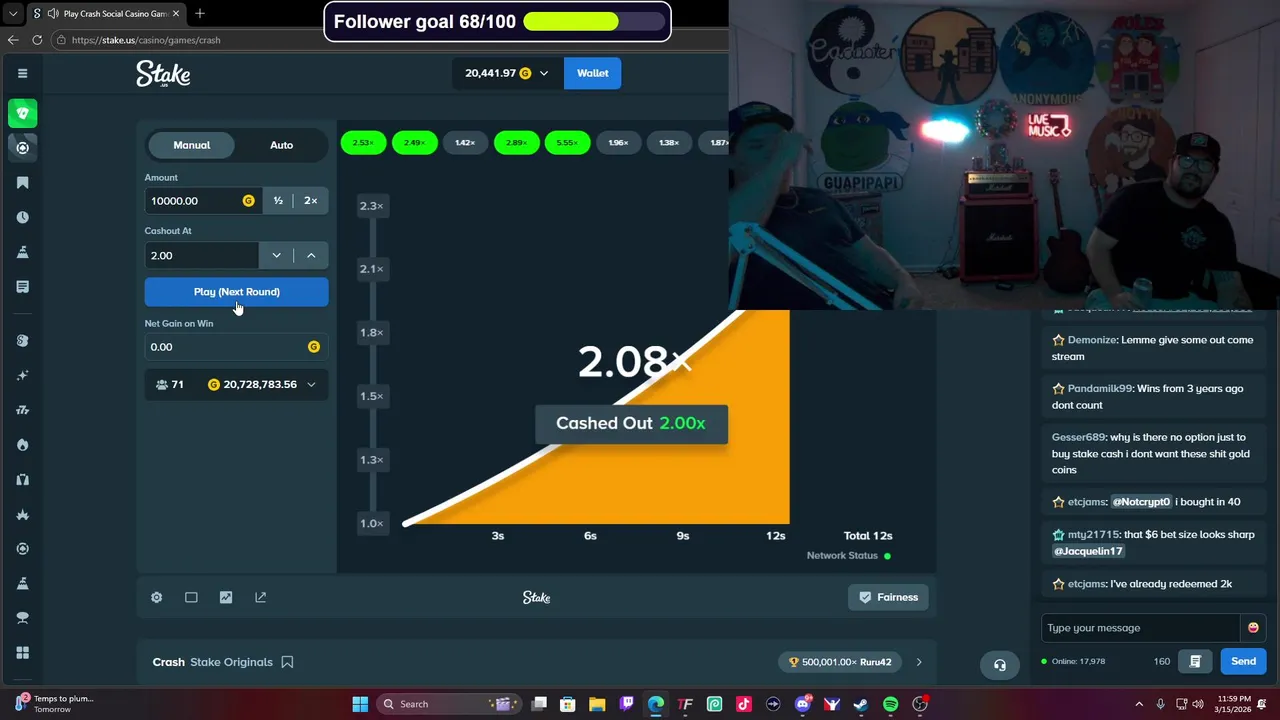Halve the bet amount with ½
Image resolution: width=1280 pixels, height=720 pixels.
pyautogui.click(x=278, y=201)
